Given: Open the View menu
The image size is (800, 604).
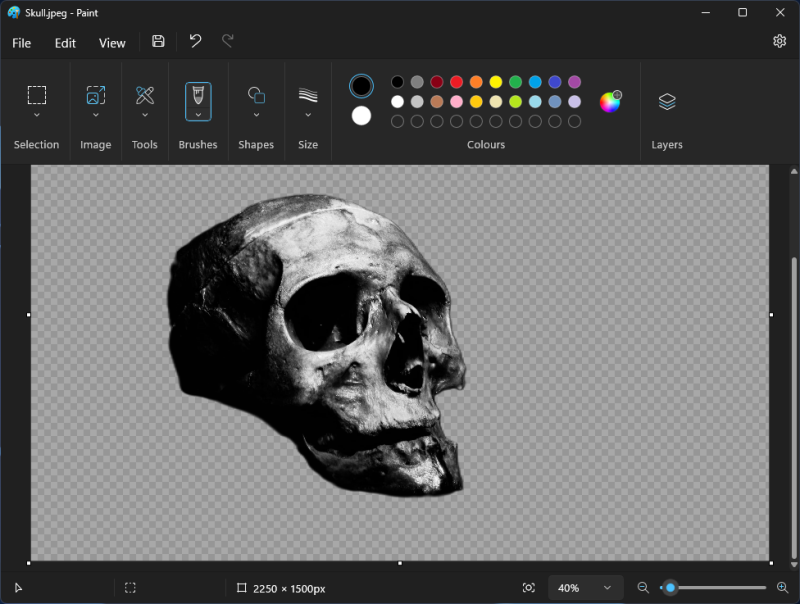Looking at the screenshot, I should pos(112,43).
